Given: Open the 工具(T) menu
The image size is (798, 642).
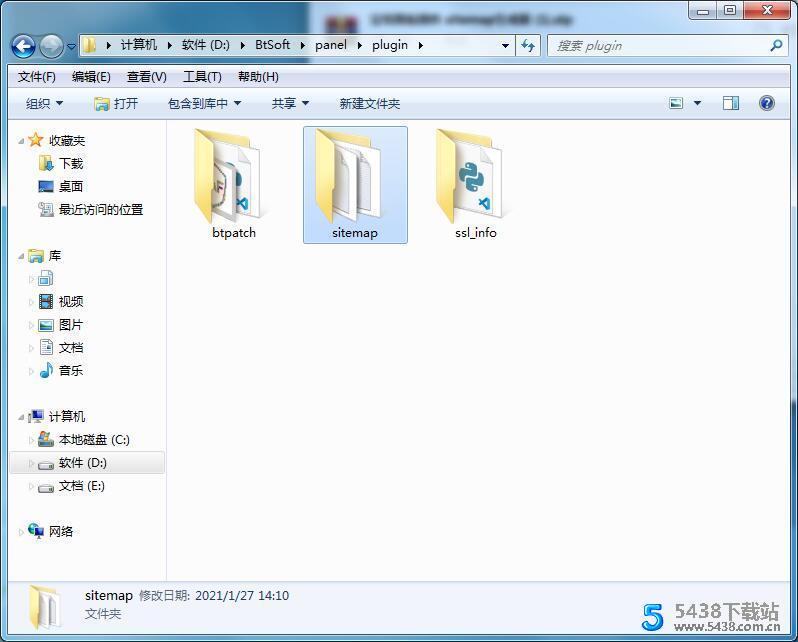Looking at the screenshot, I should click(x=202, y=77).
